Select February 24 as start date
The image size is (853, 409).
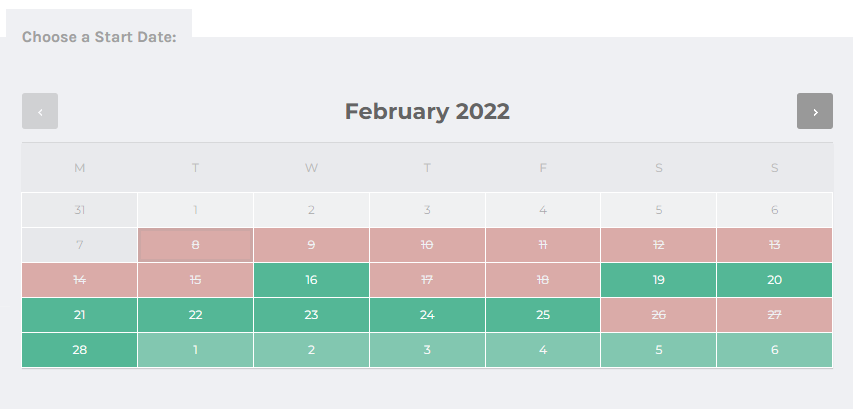click(427, 315)
